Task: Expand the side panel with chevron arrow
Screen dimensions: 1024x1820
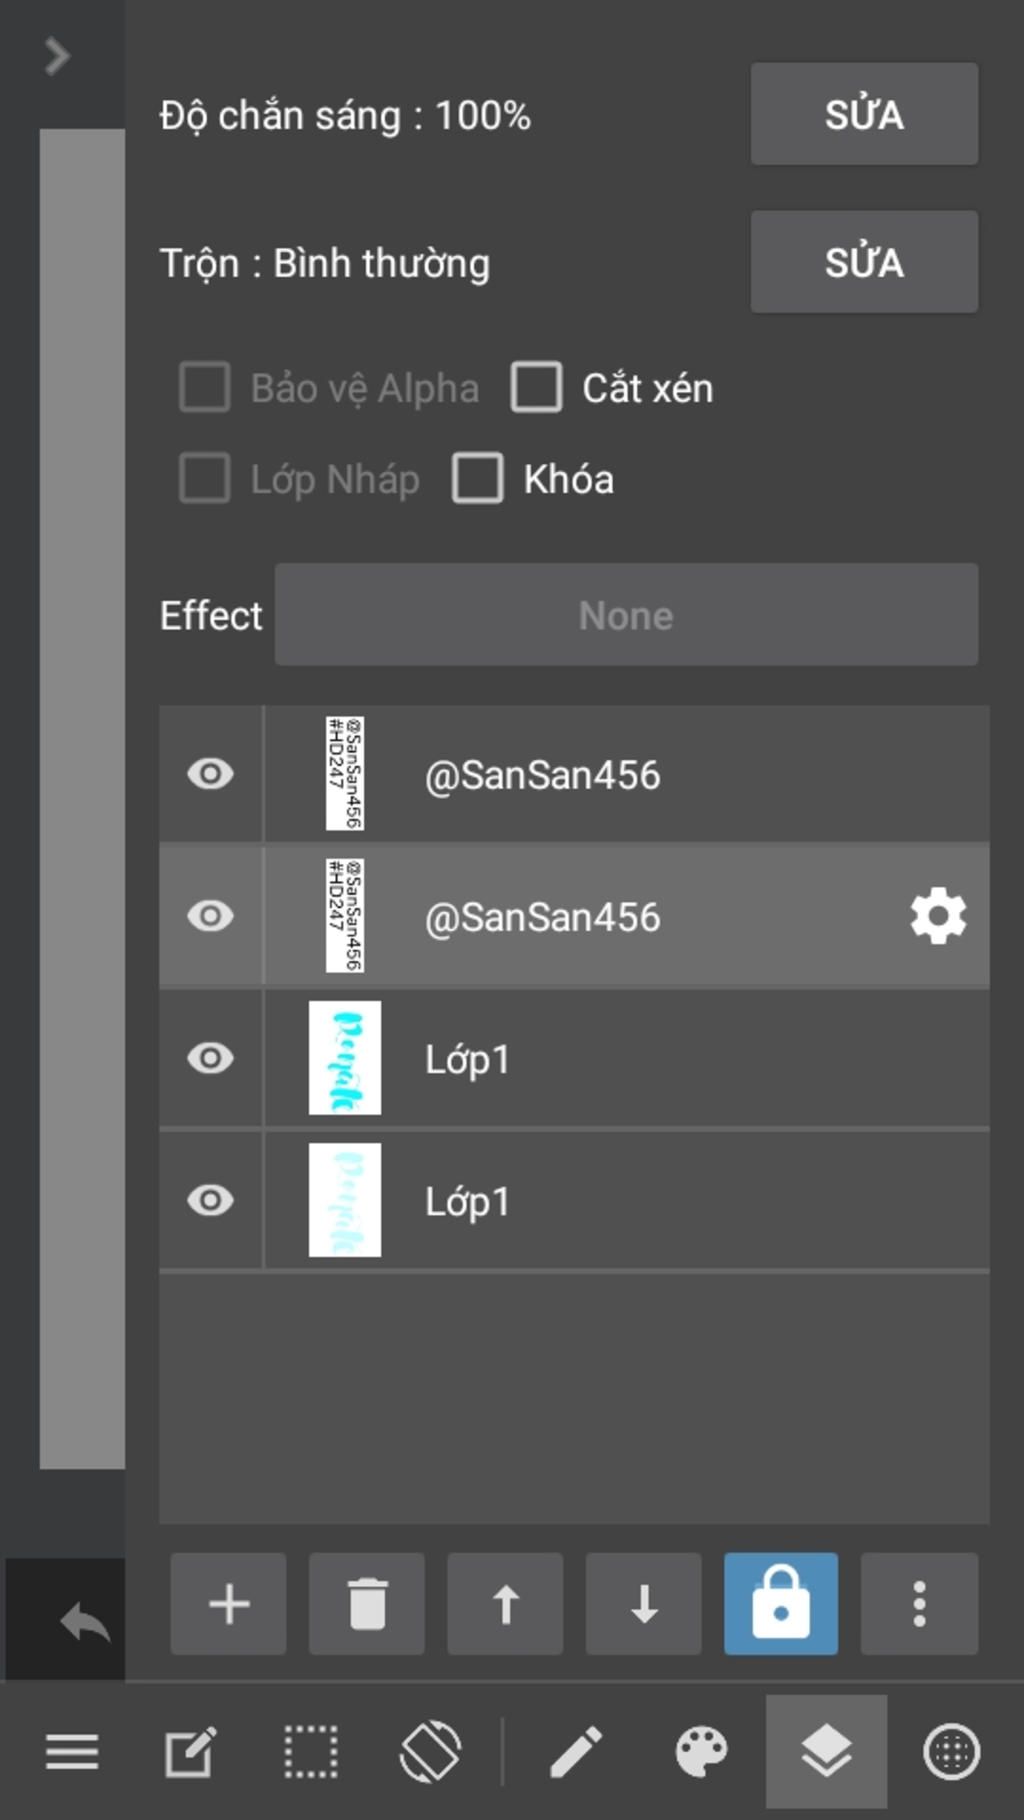Action: click(57, 56)
